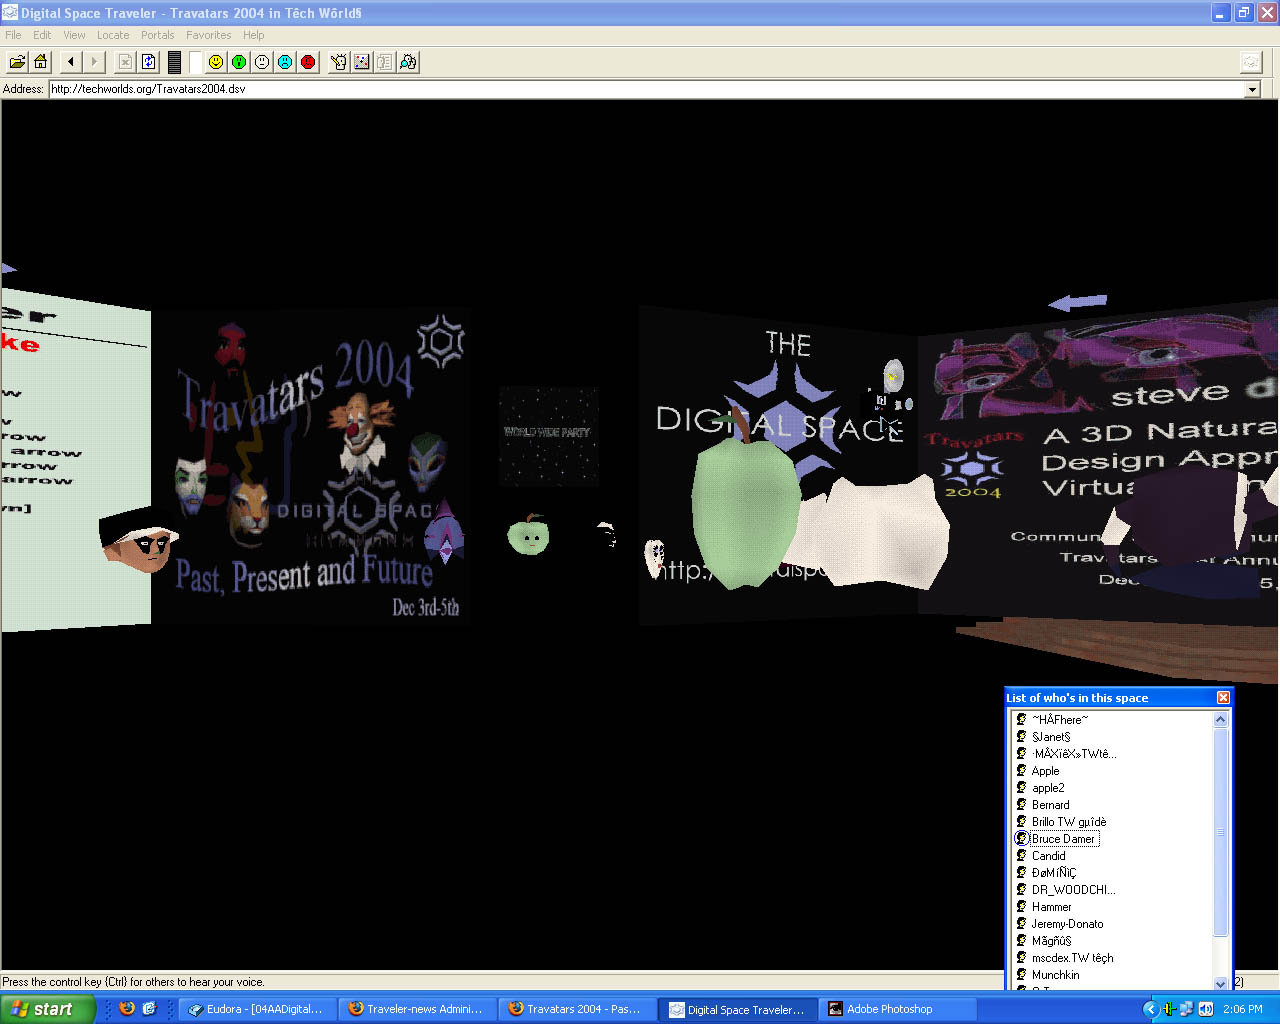The height and width of the screenshot is (1024, 1280).
Task: Select the white neutral face expression
Action: [262, 62]
